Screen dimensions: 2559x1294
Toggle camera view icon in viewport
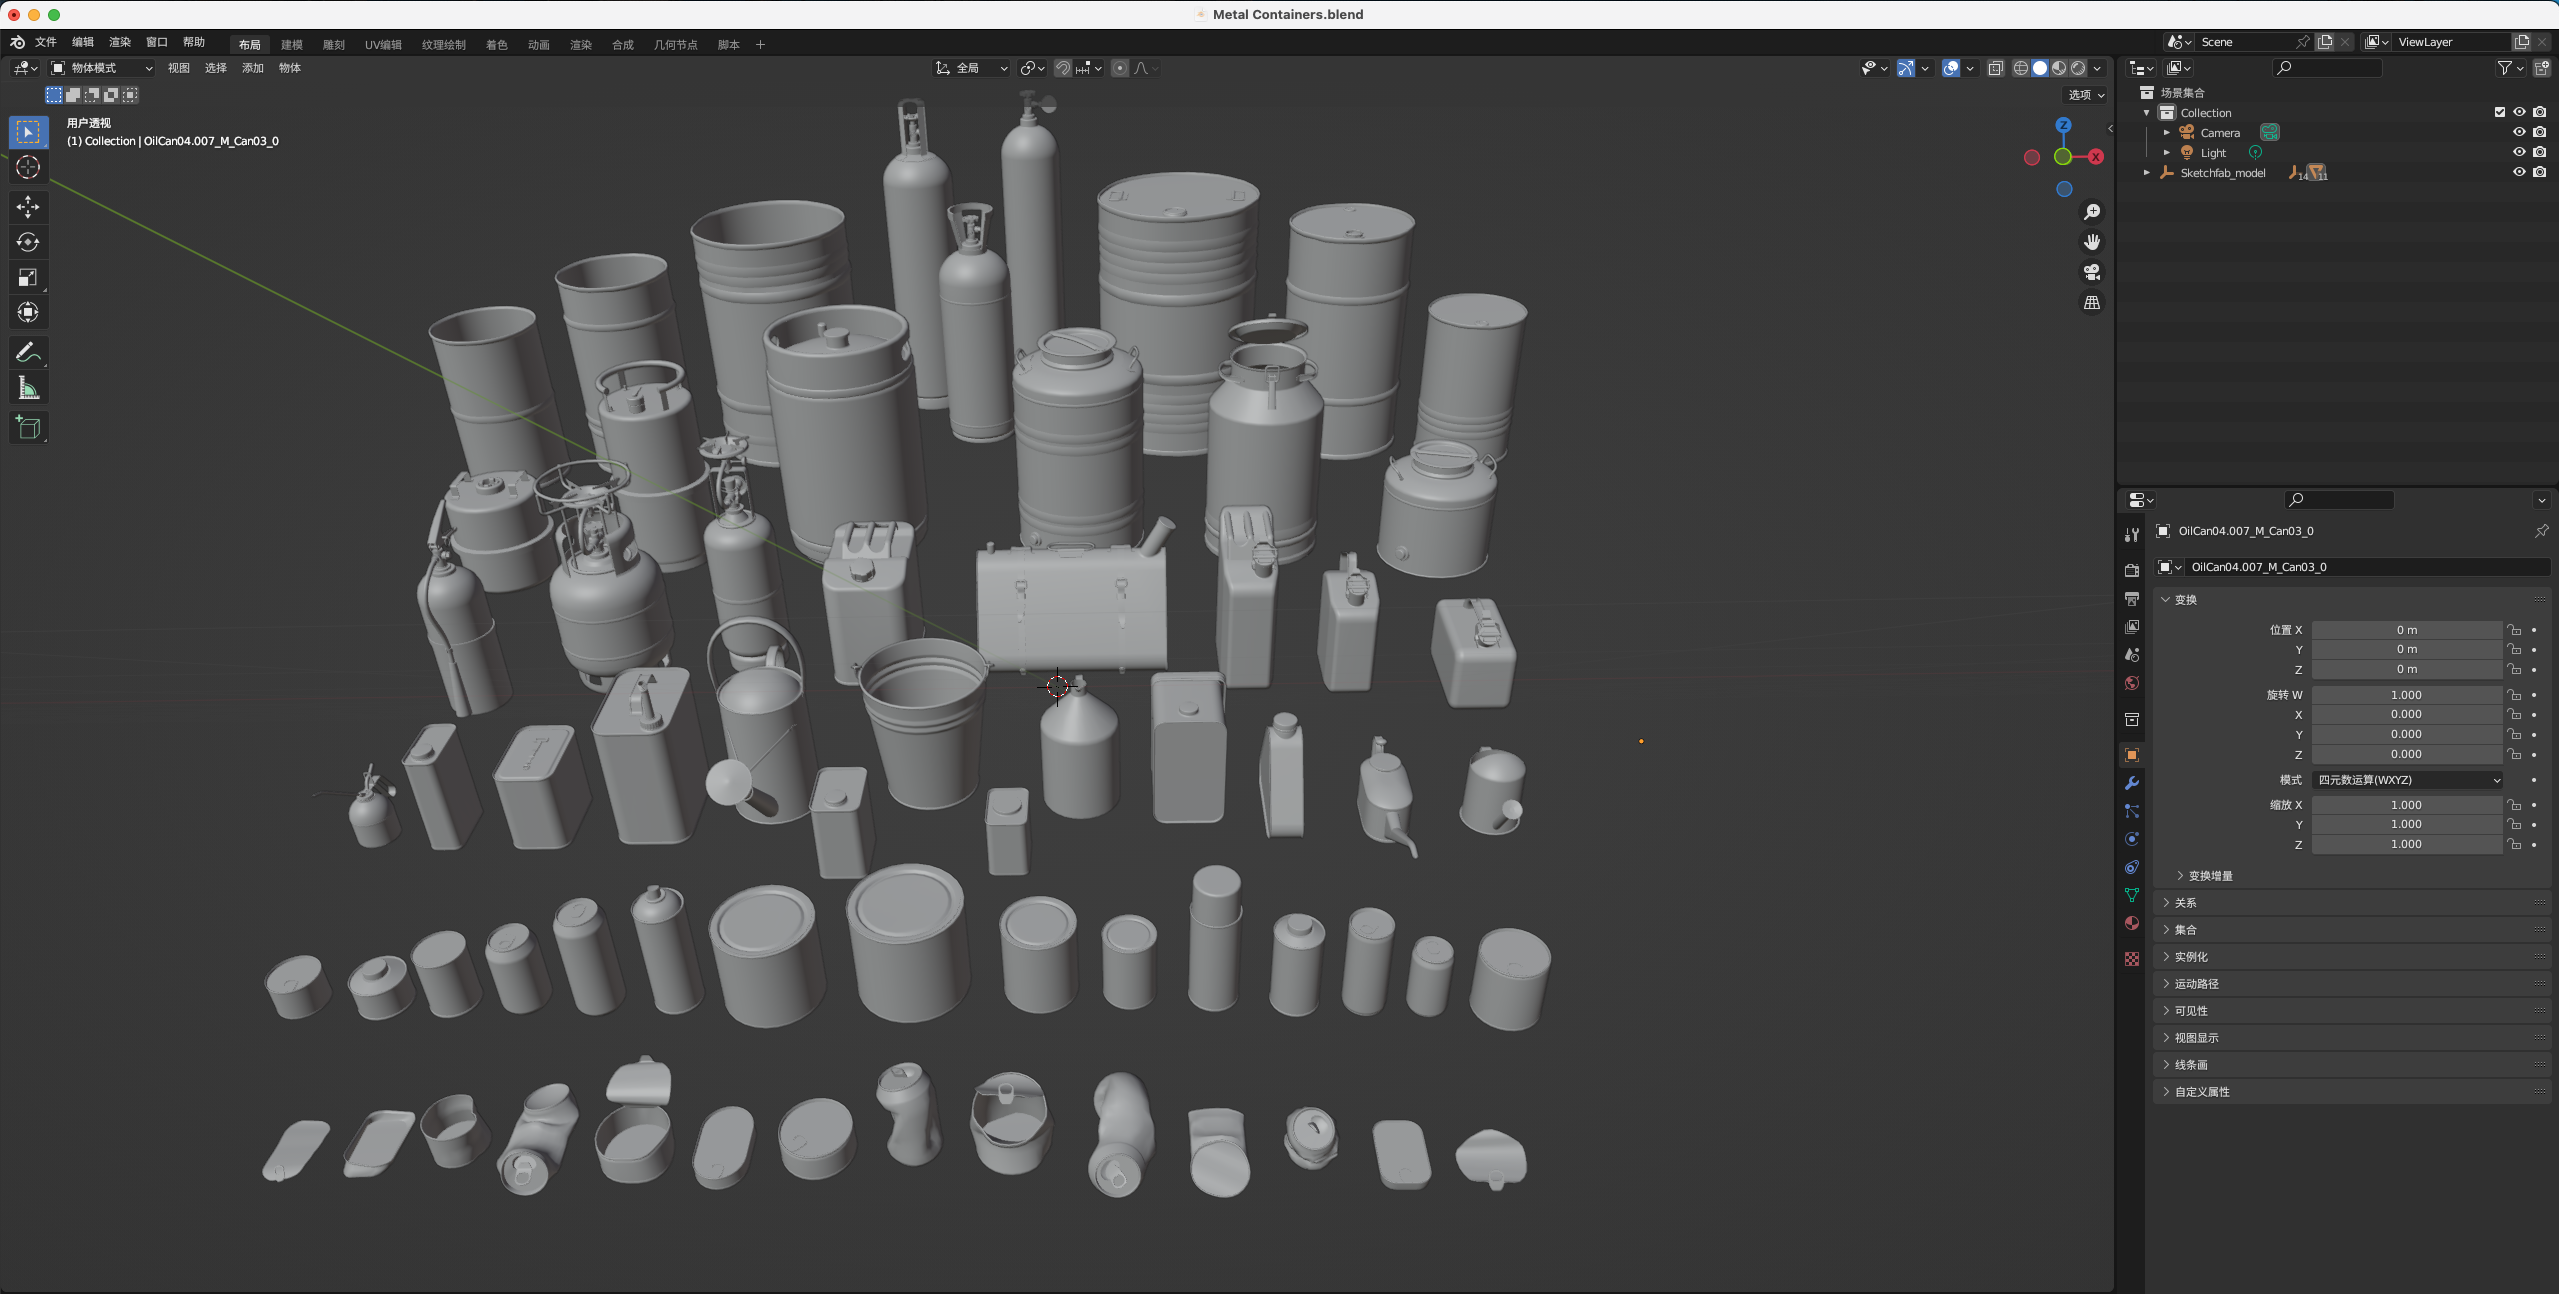(2091, 272)
